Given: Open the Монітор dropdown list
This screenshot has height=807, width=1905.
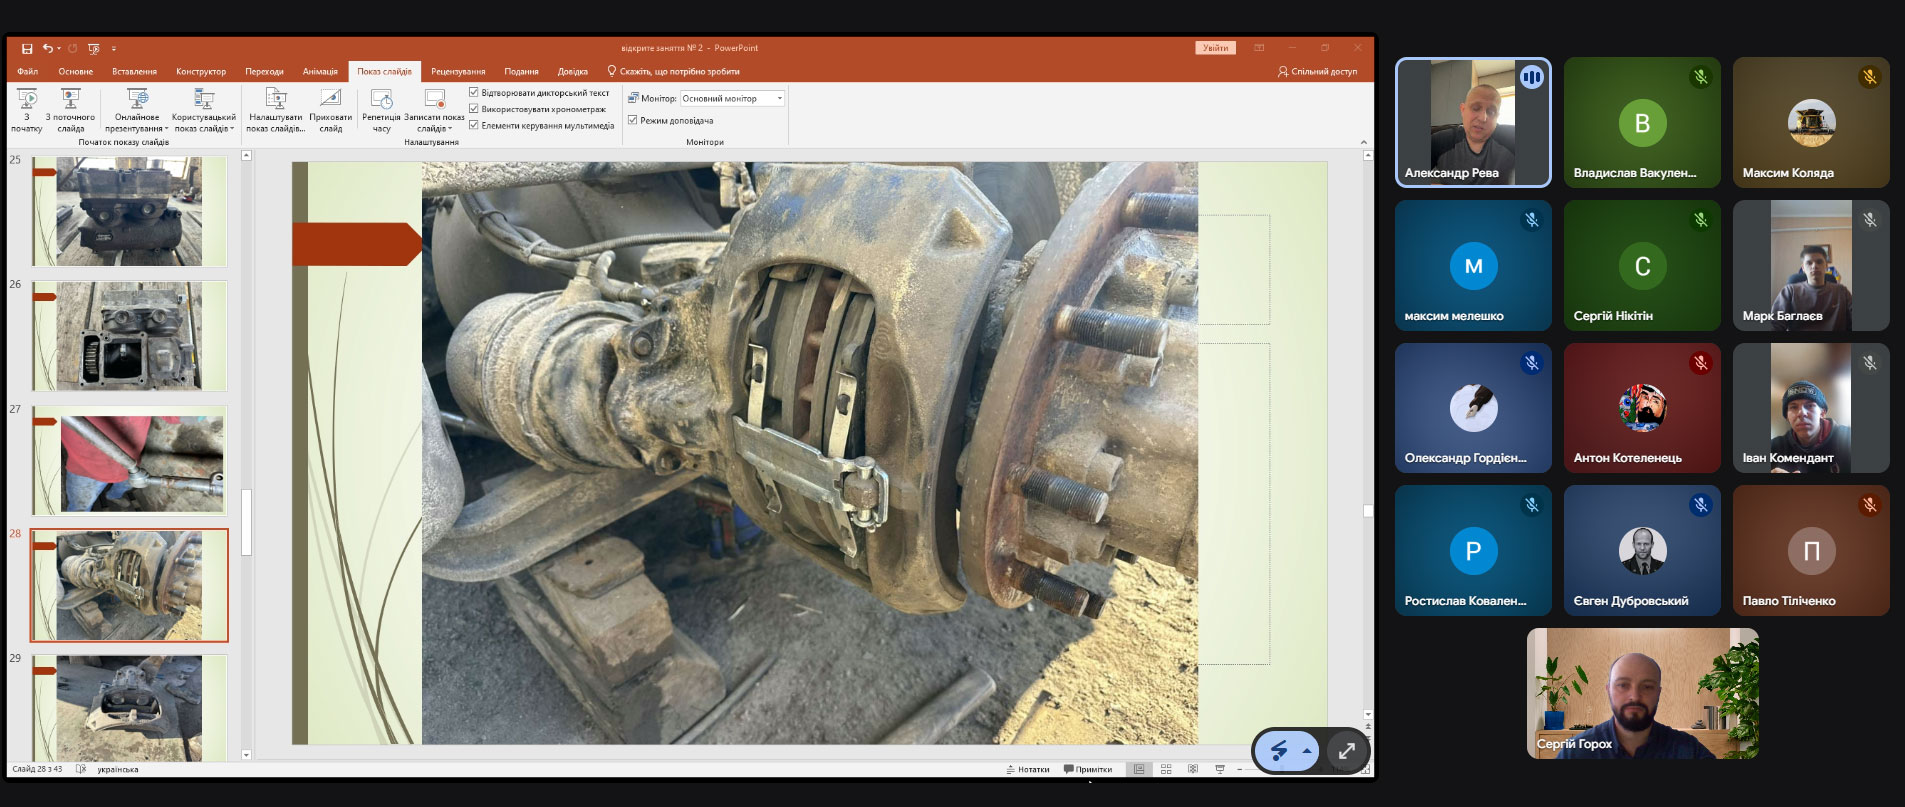Looking at the screenshot, I should point(779,98).
